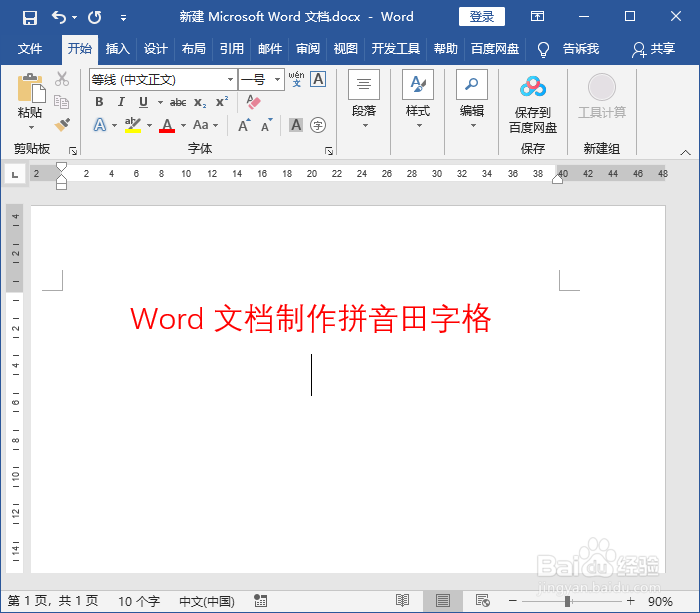Open the 百度网盘 tab
Screen dimensions: 700x613
pyautogui.click(x=495, y=49)
